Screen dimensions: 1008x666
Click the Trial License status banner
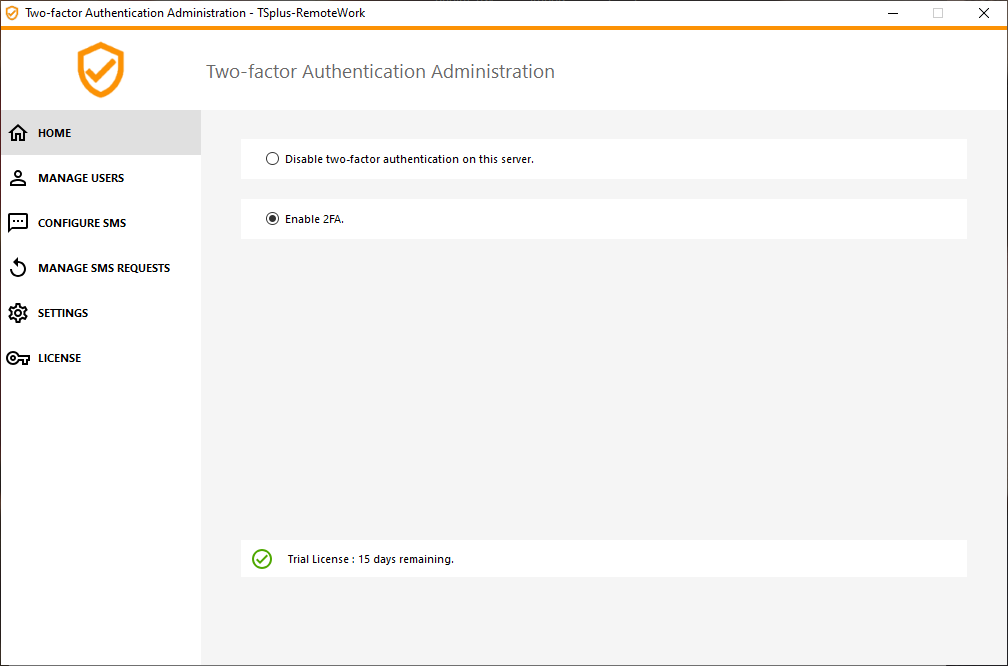pyautogui.click(x=603, y=558)
